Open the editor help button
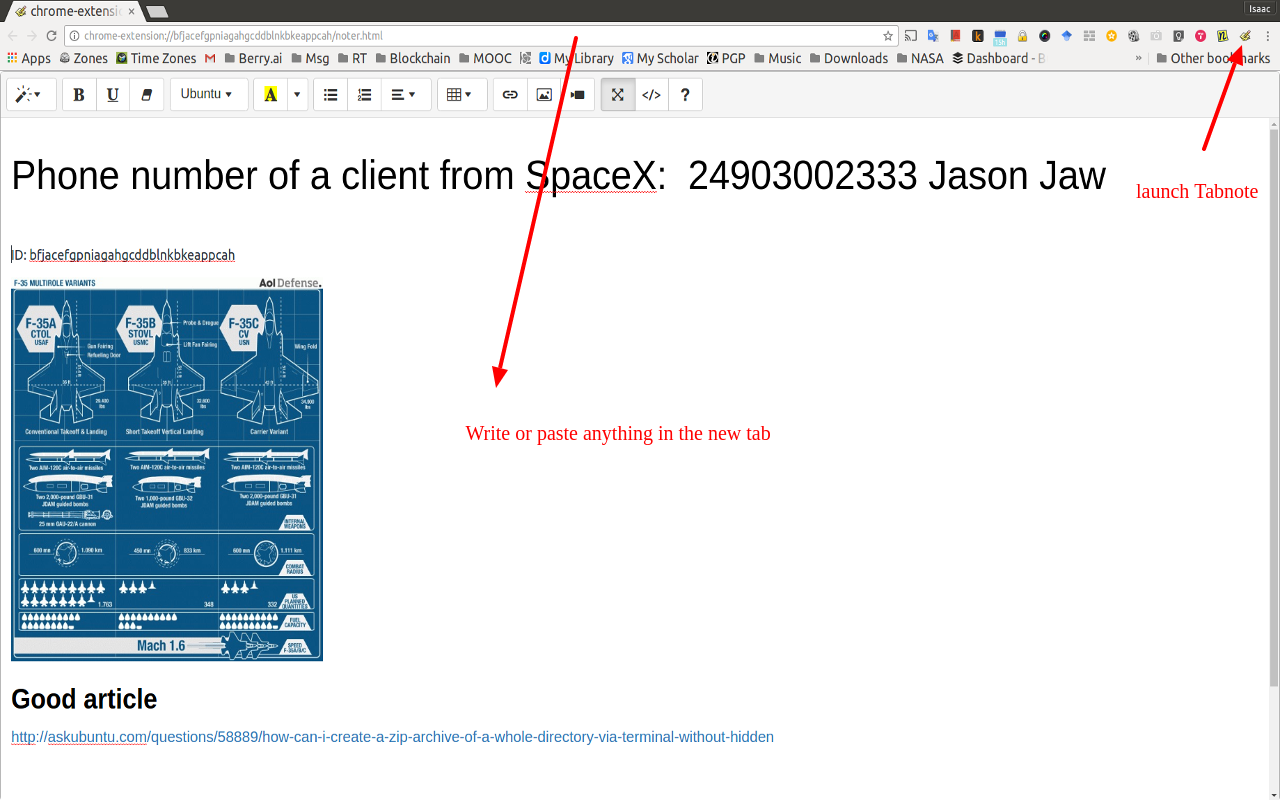1280x800 pixels. (x=685, y=95)
